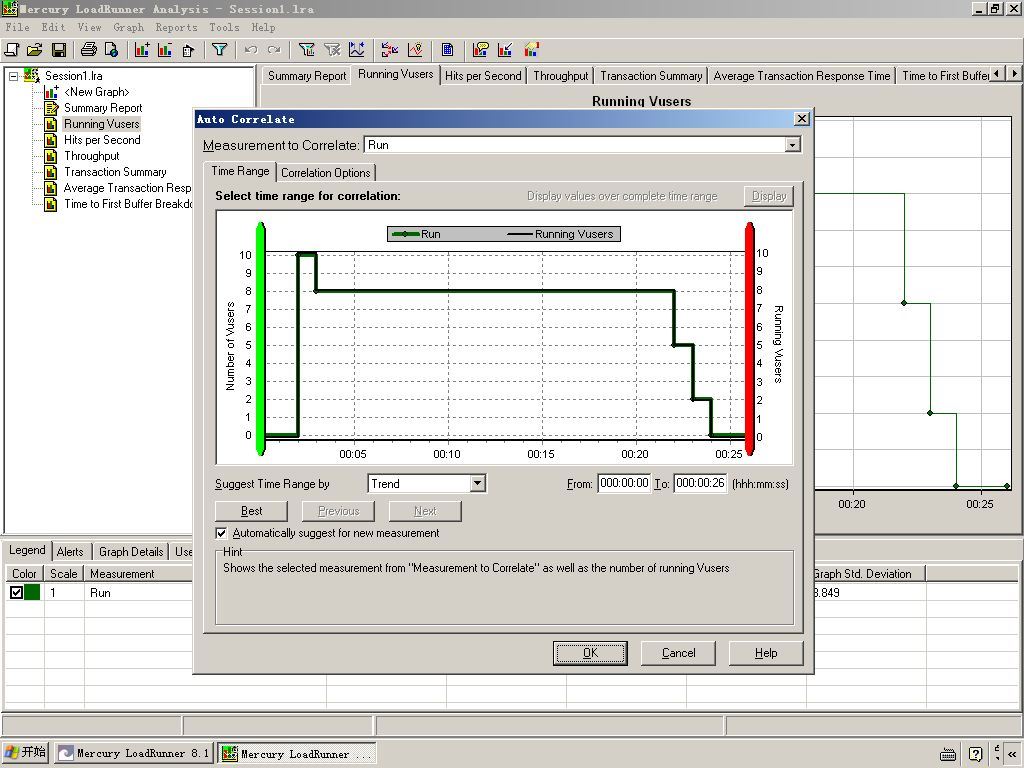The height and width of the screenshot is (768, 1024).
Task: Expand hidden tray icons chevron
Action: pos(1012,754)
